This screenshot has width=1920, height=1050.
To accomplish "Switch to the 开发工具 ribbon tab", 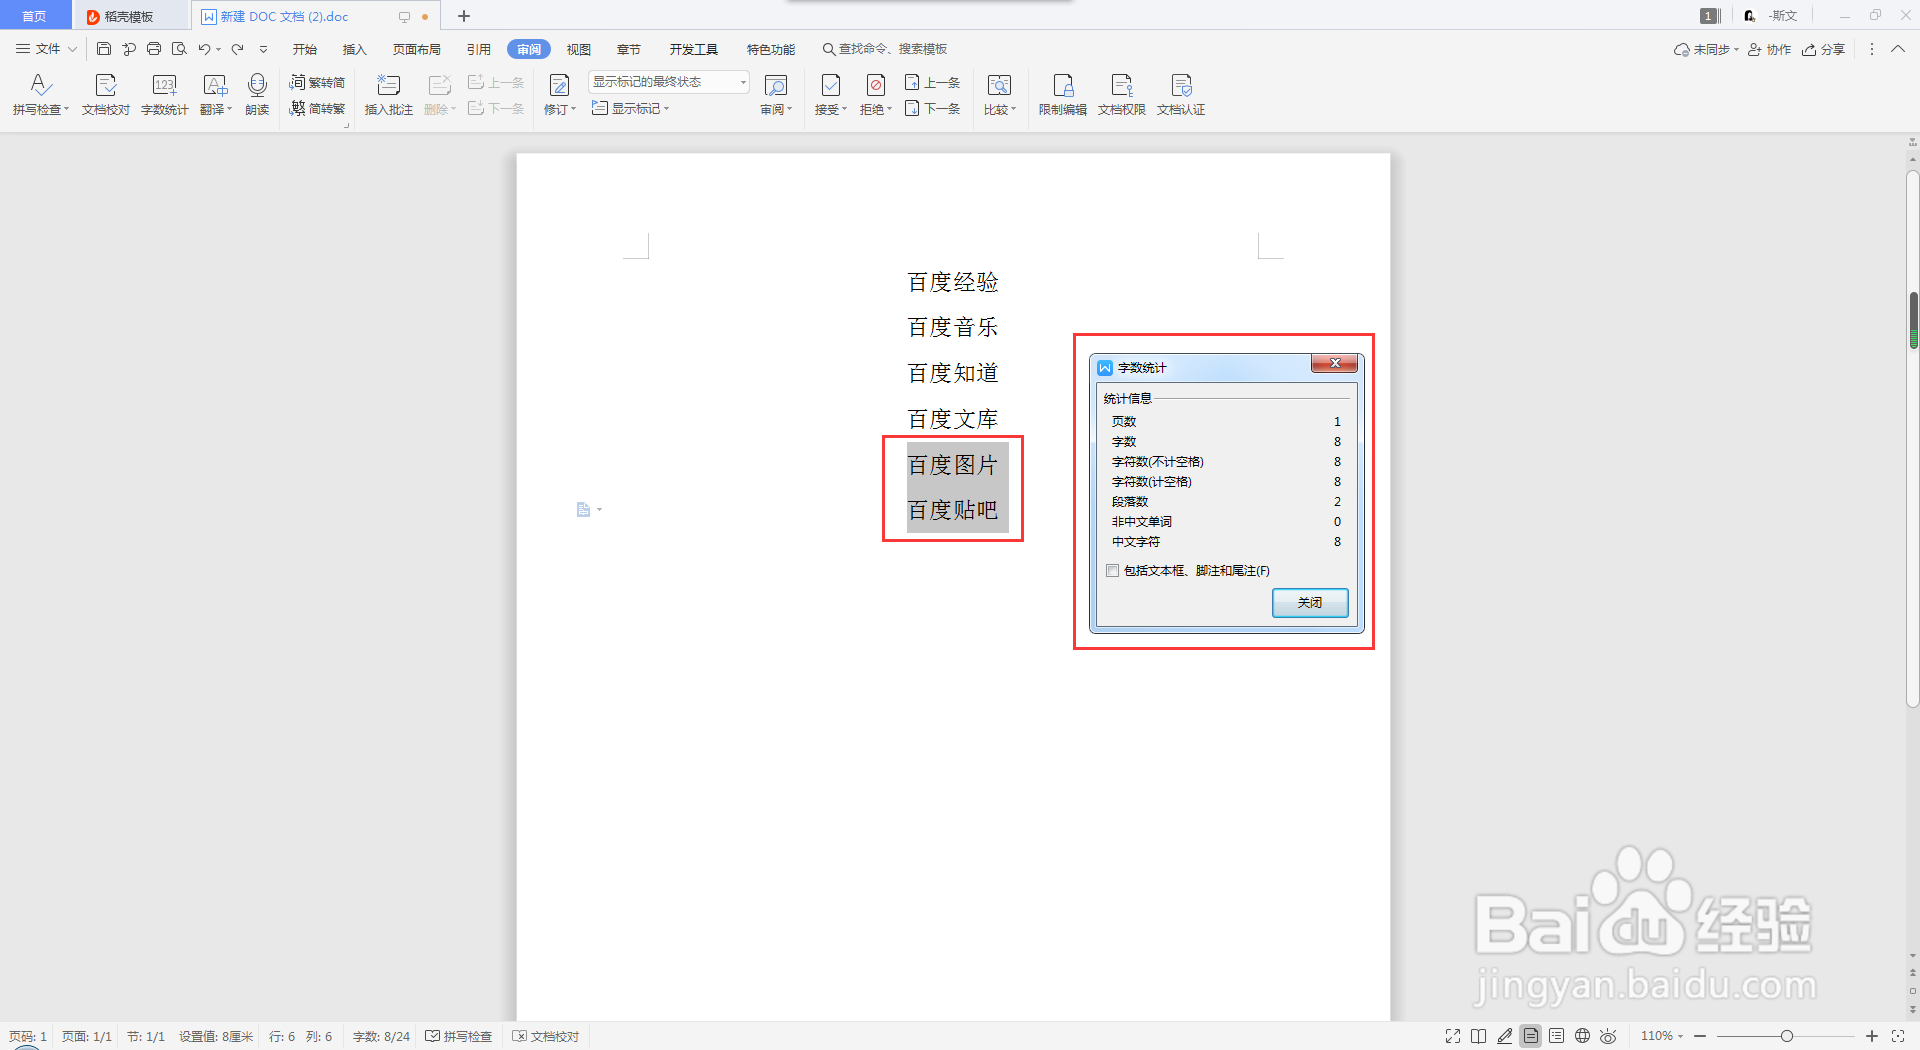I will click(694, 49).
